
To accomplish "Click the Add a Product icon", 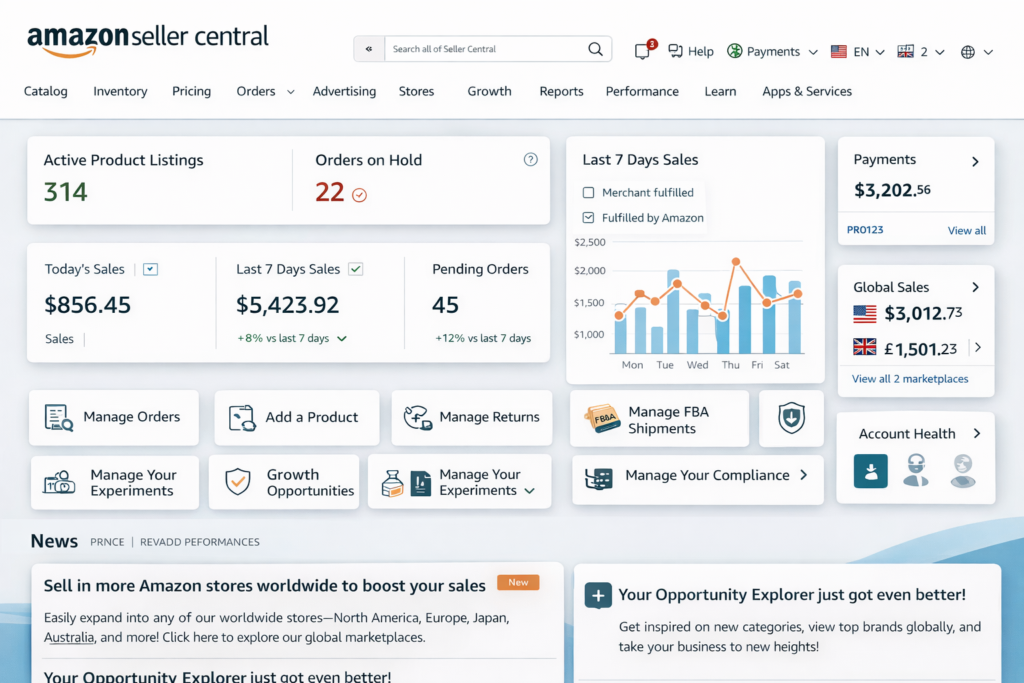I will (242, 418).
